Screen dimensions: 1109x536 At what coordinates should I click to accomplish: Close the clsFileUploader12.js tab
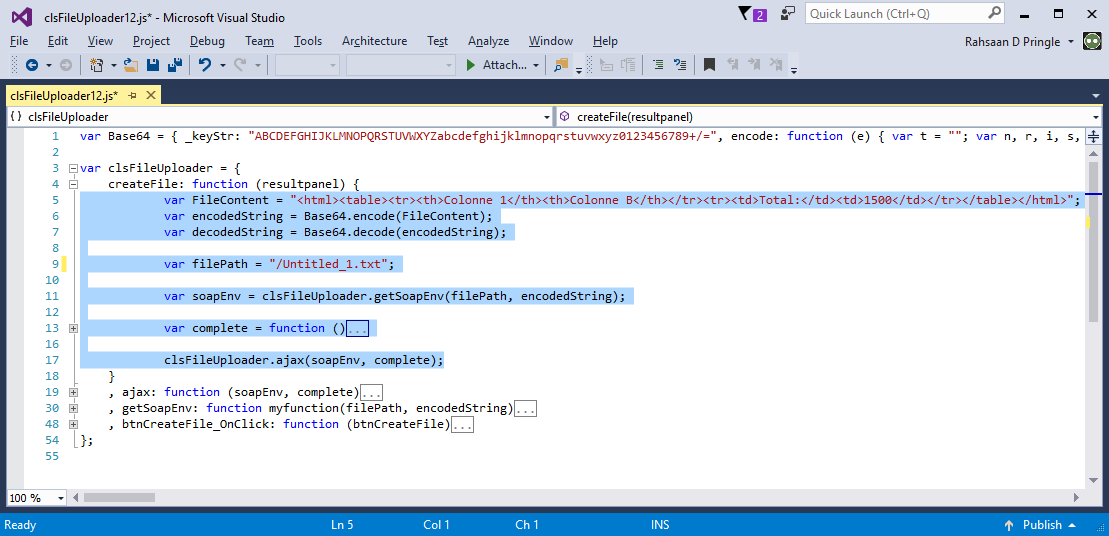(151, 95)
